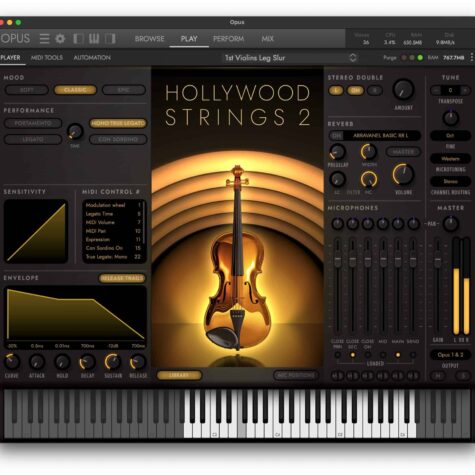Click the Reverb Predelay knob
This screenshot has width=475, height=475.
pyautogui.click(x=338, y=152)
